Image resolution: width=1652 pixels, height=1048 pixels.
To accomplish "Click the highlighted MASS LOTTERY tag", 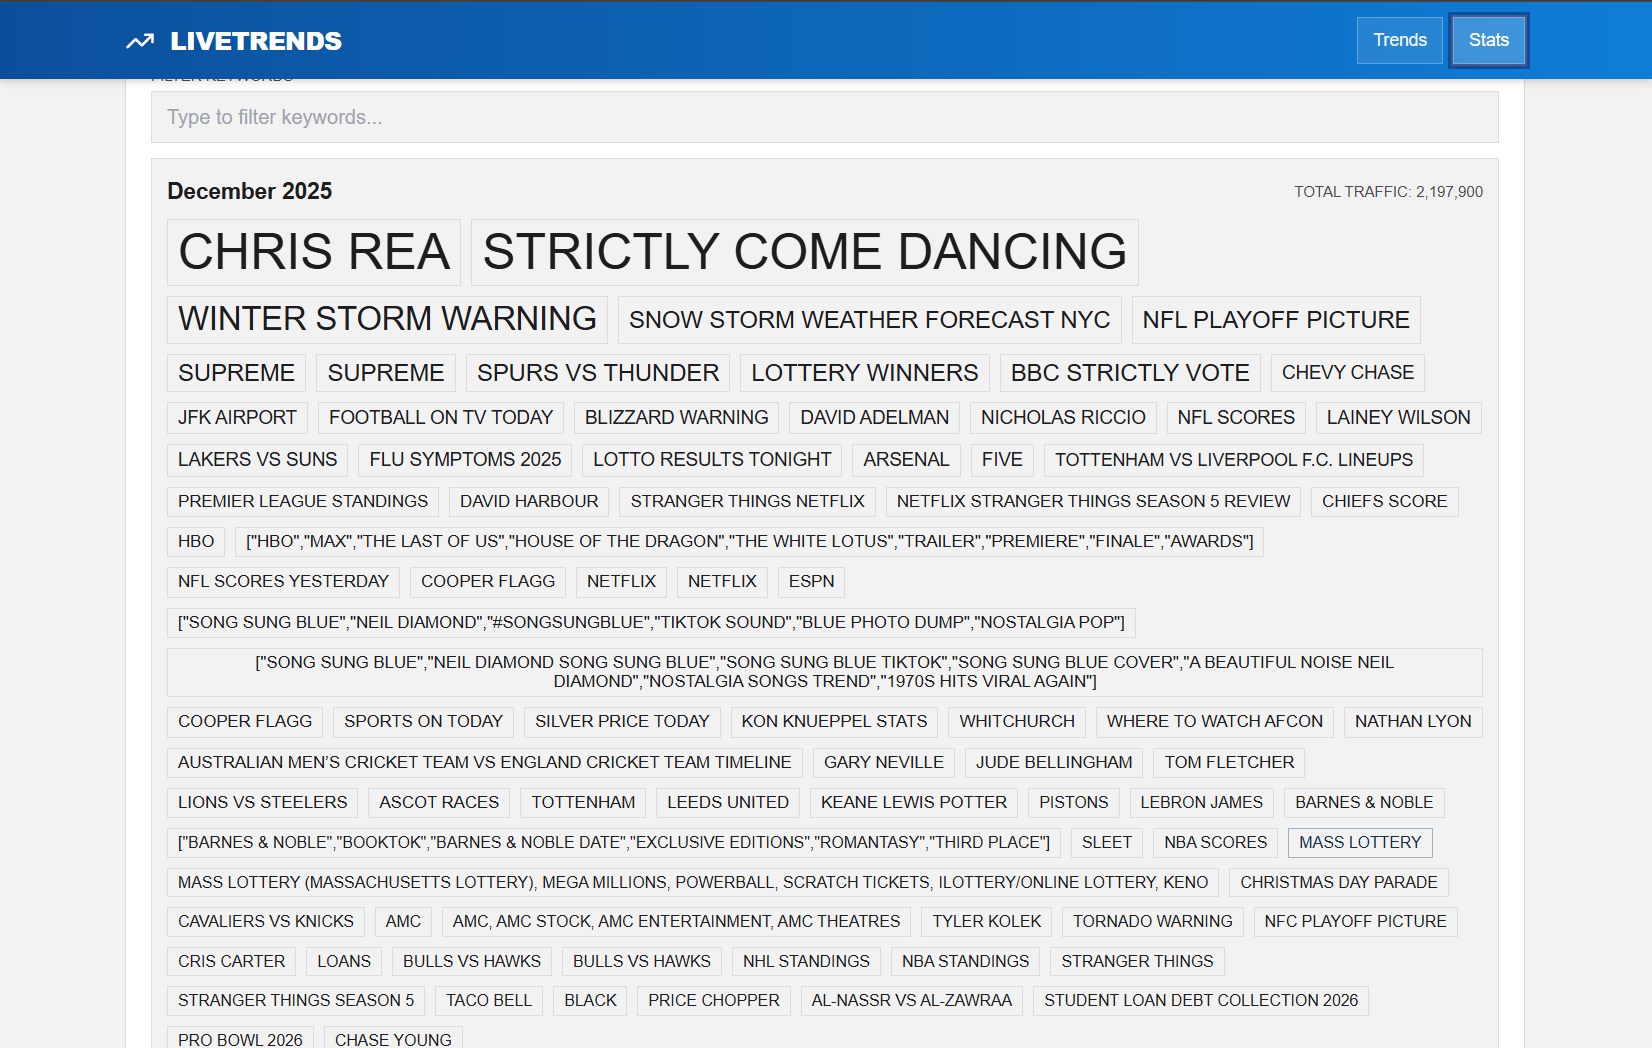I will coord(1360,843).
